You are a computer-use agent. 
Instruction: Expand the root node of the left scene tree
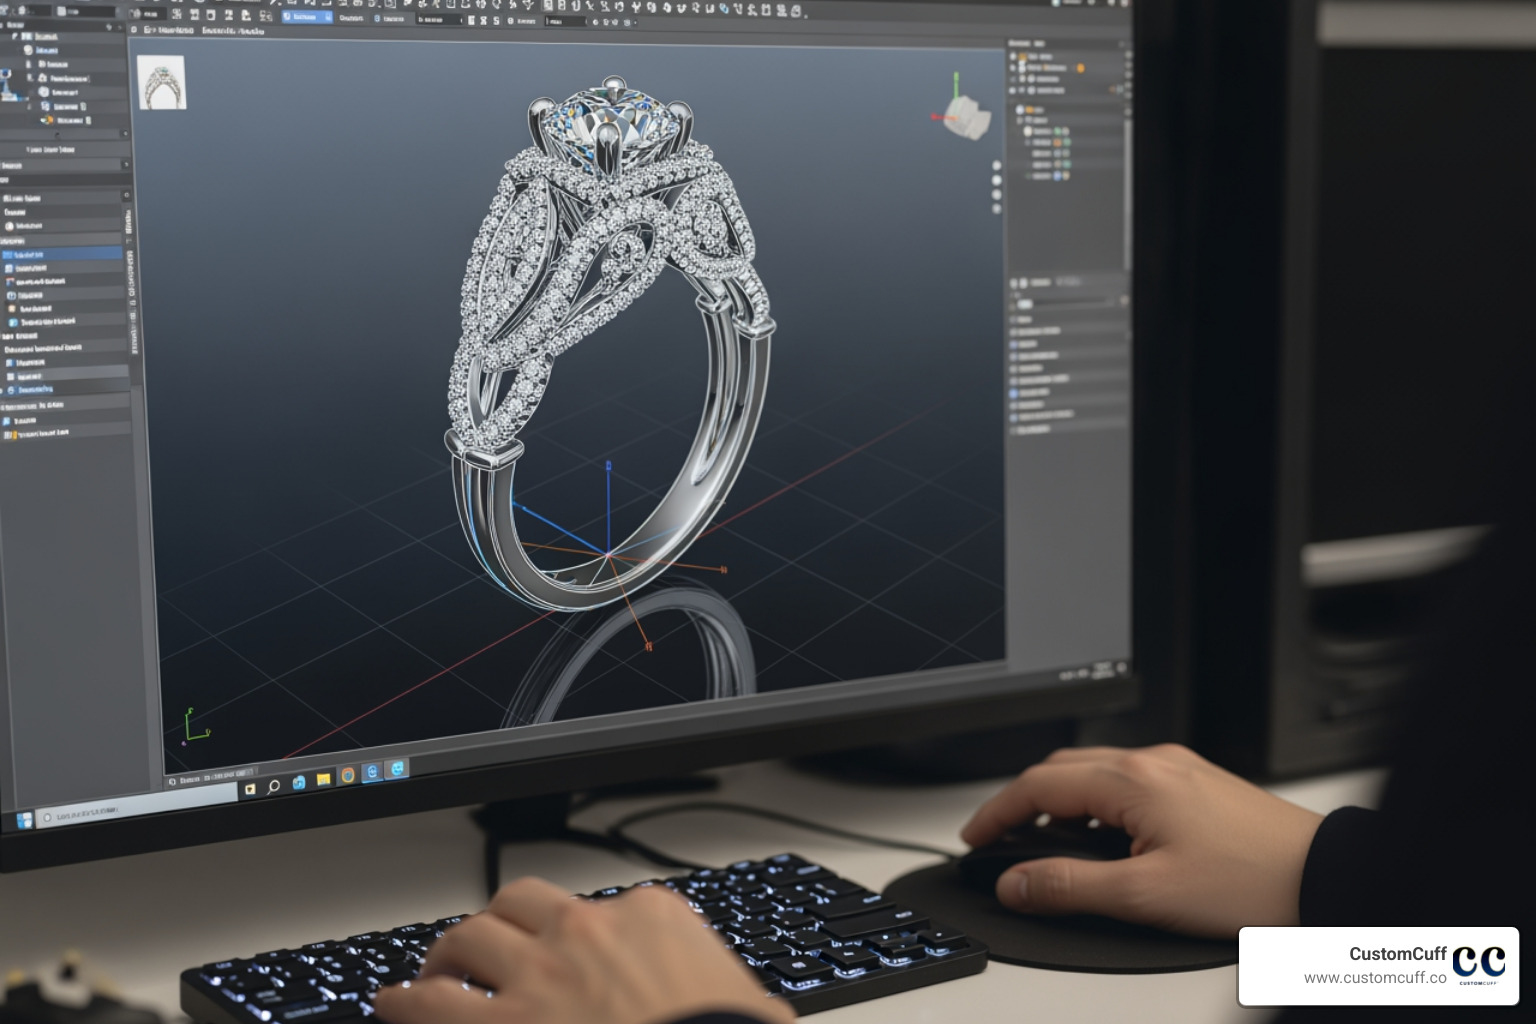(x=14, y=36)
